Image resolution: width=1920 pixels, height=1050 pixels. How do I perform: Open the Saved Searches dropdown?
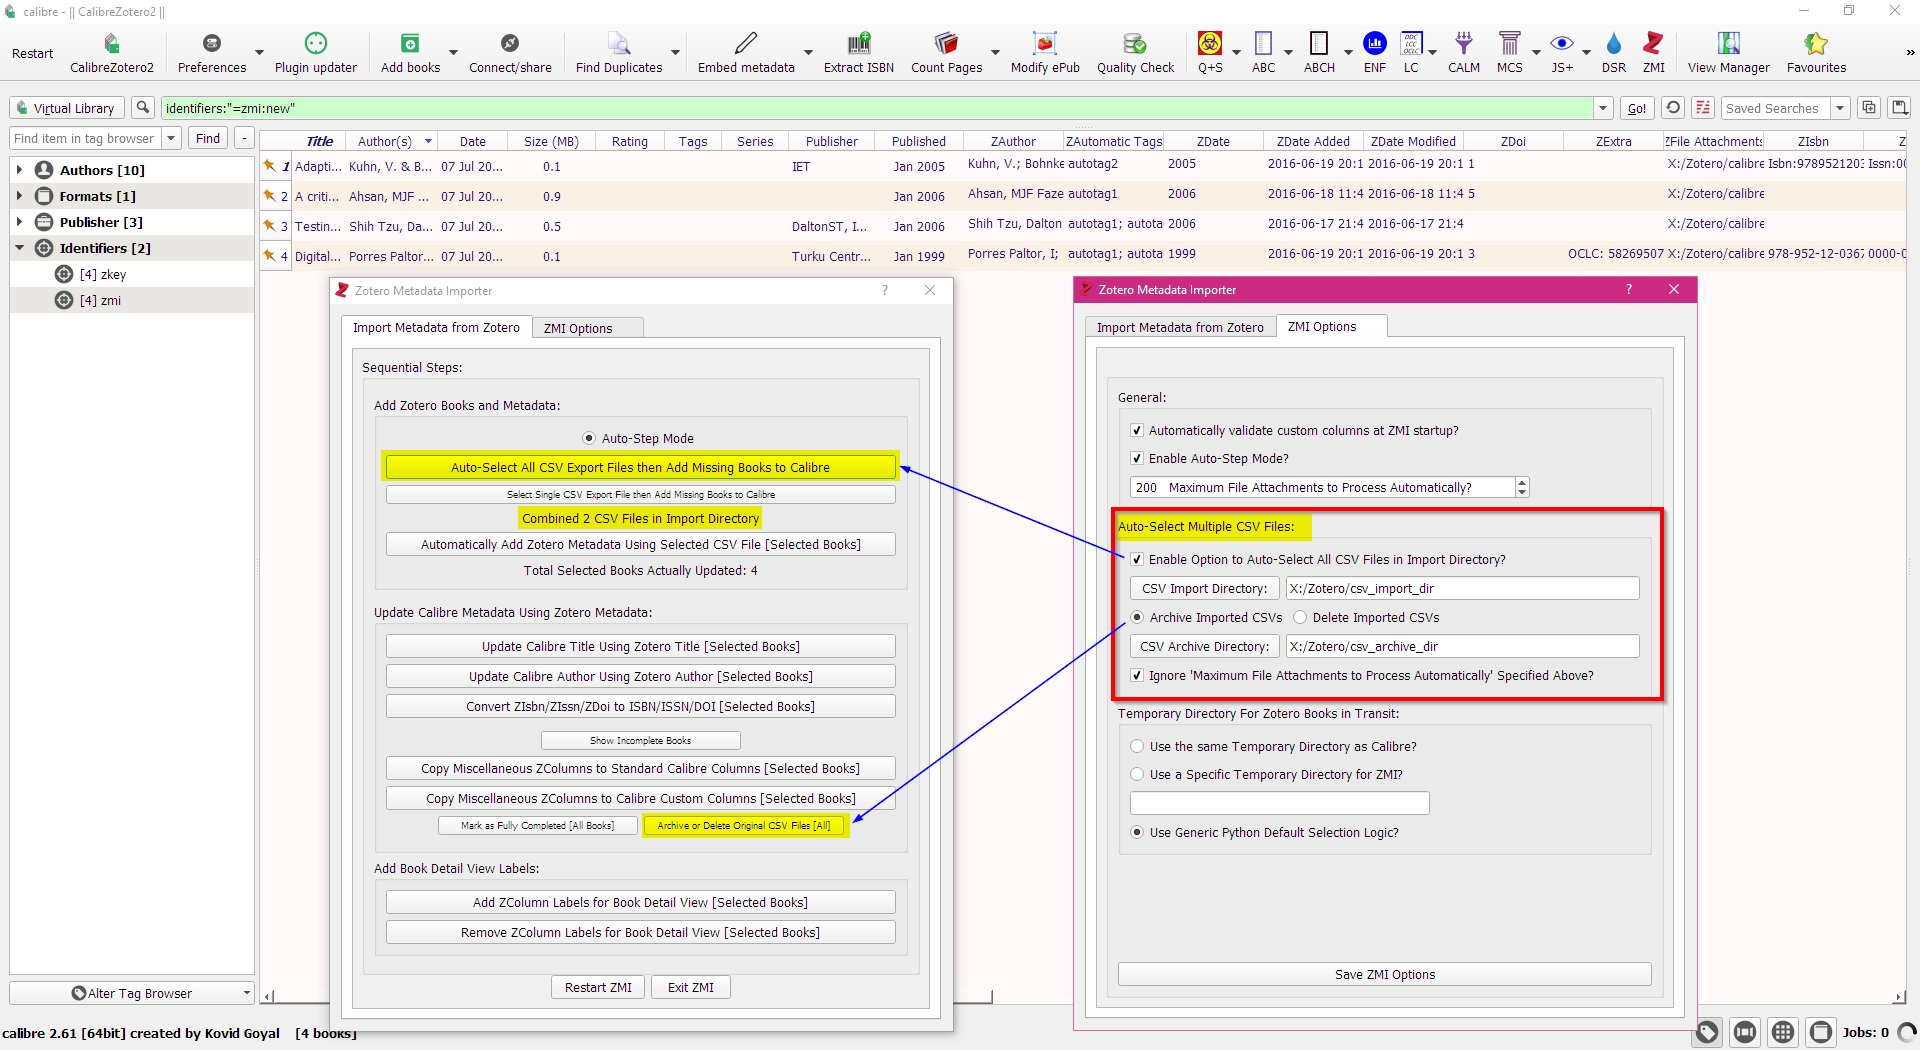[x=1840, y=108]
